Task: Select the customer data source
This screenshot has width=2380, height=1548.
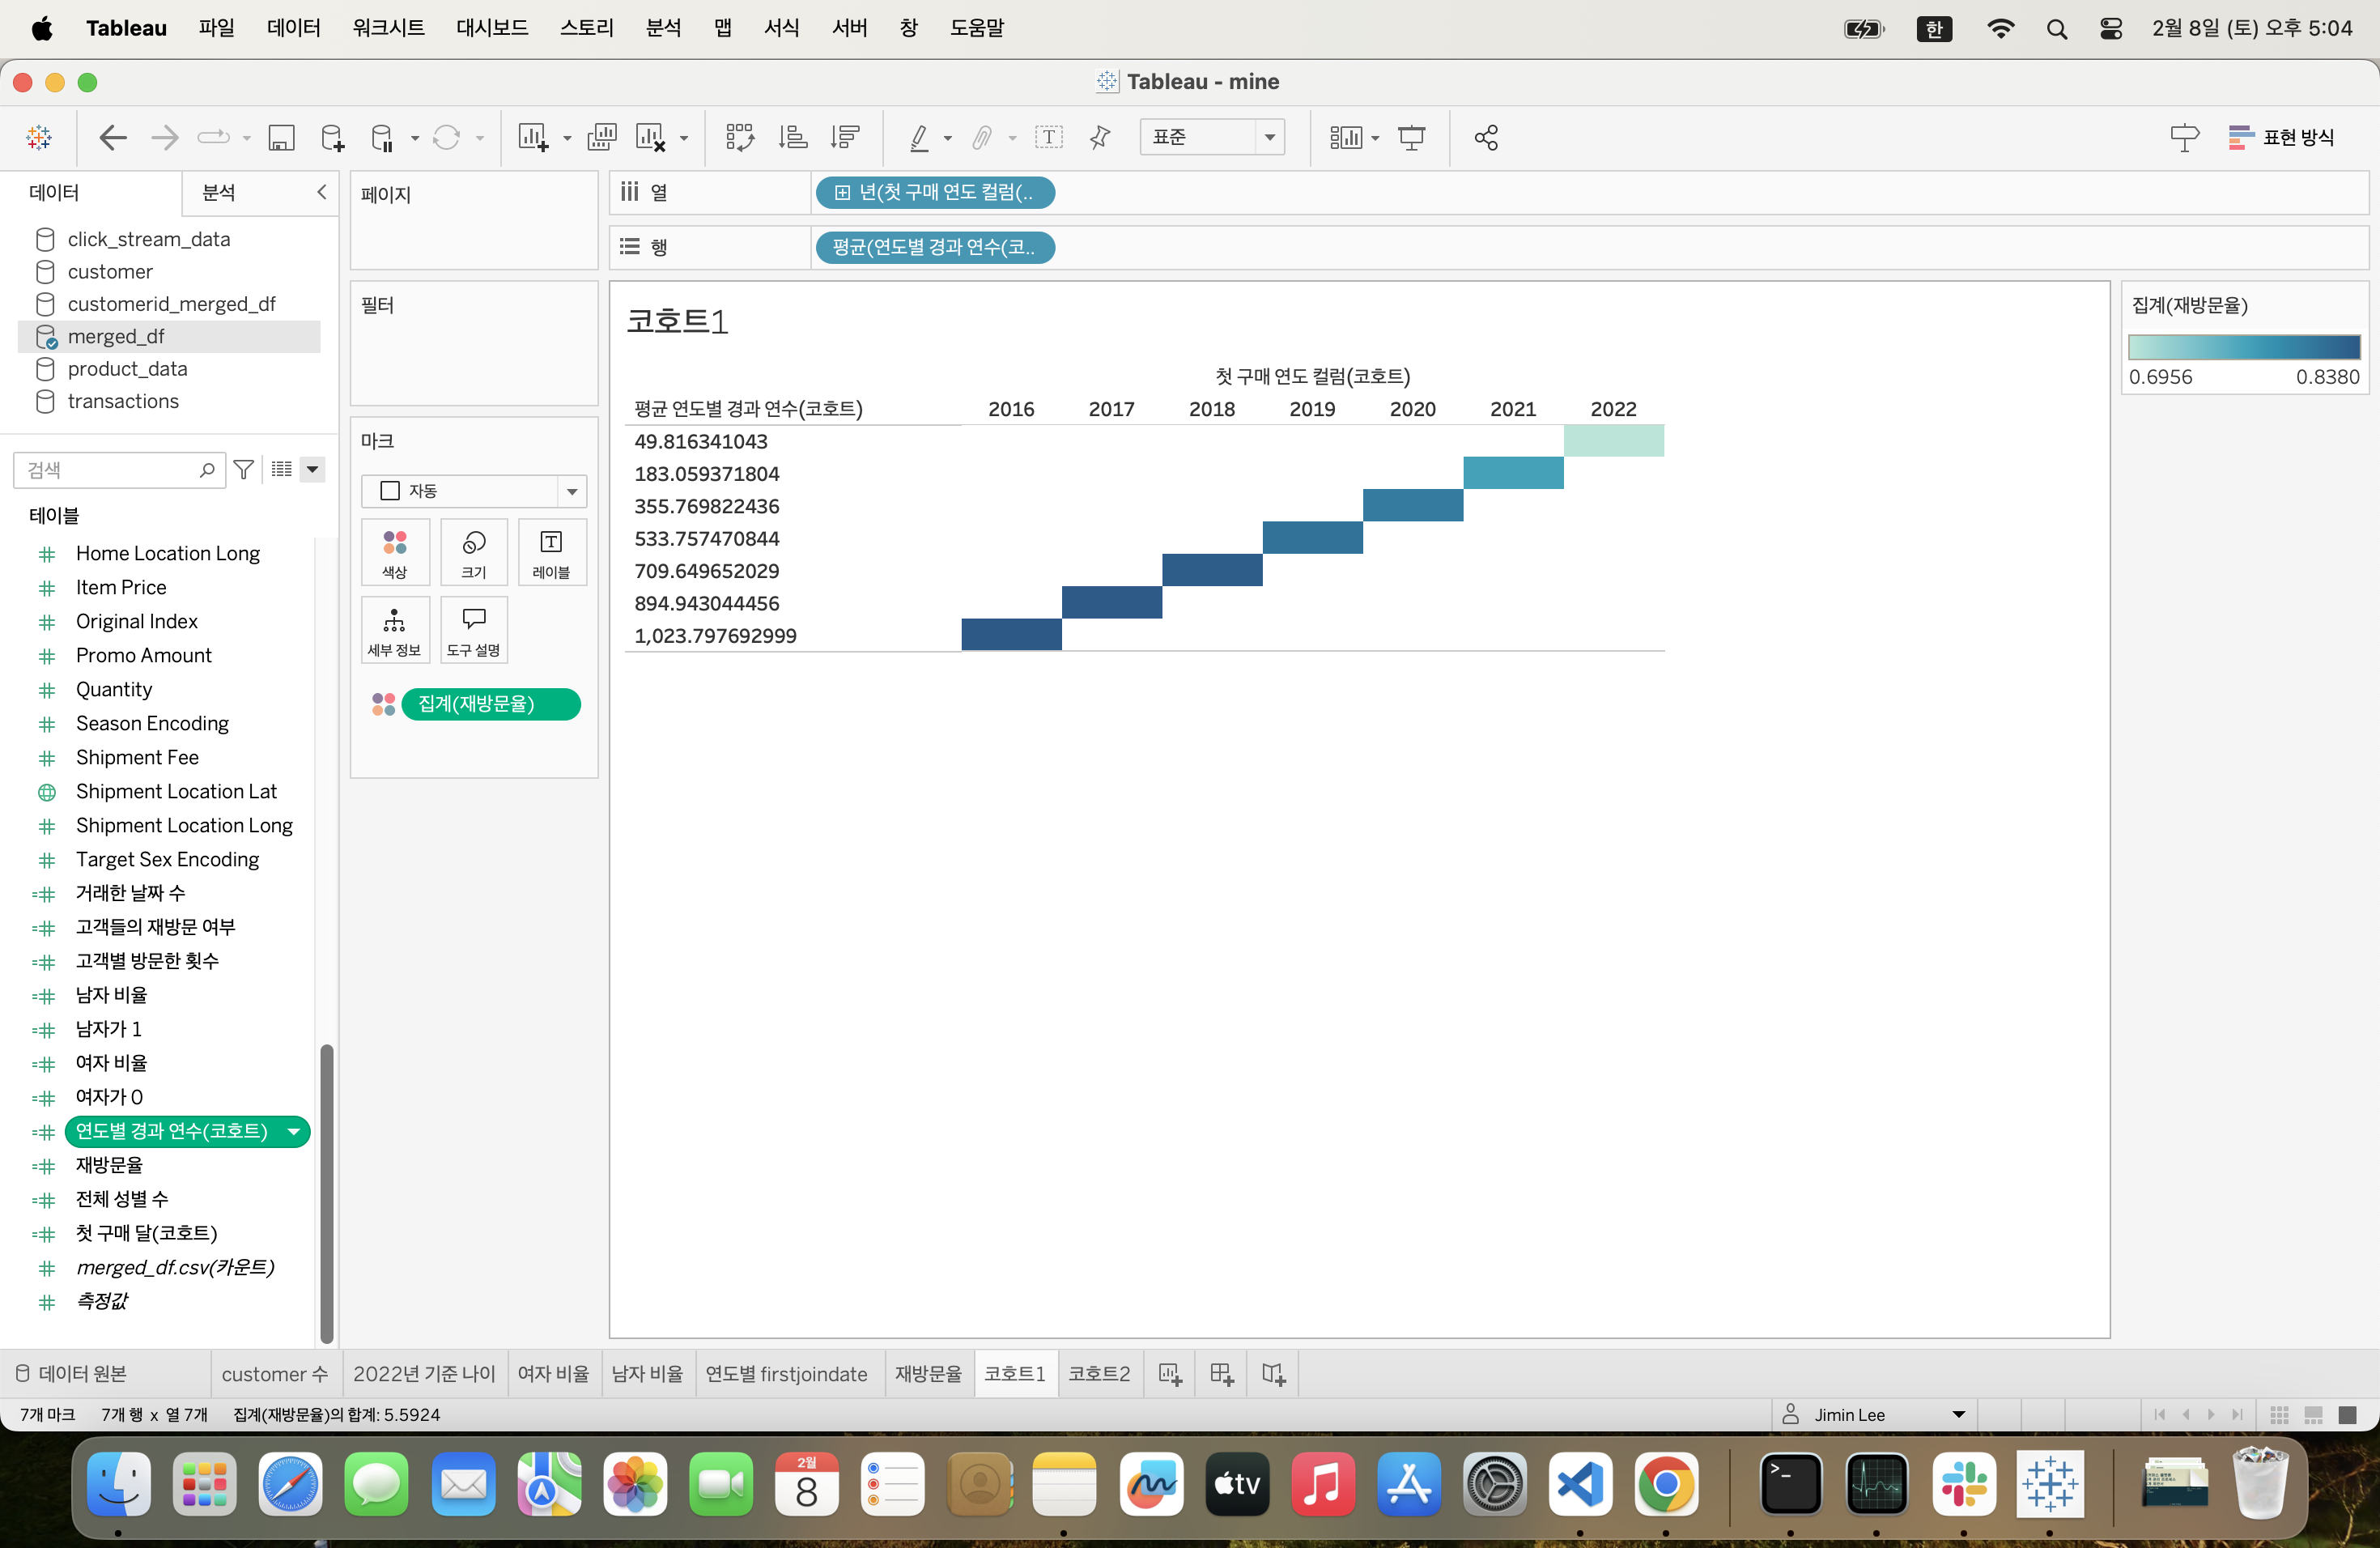Action: (x=110, y=271)
